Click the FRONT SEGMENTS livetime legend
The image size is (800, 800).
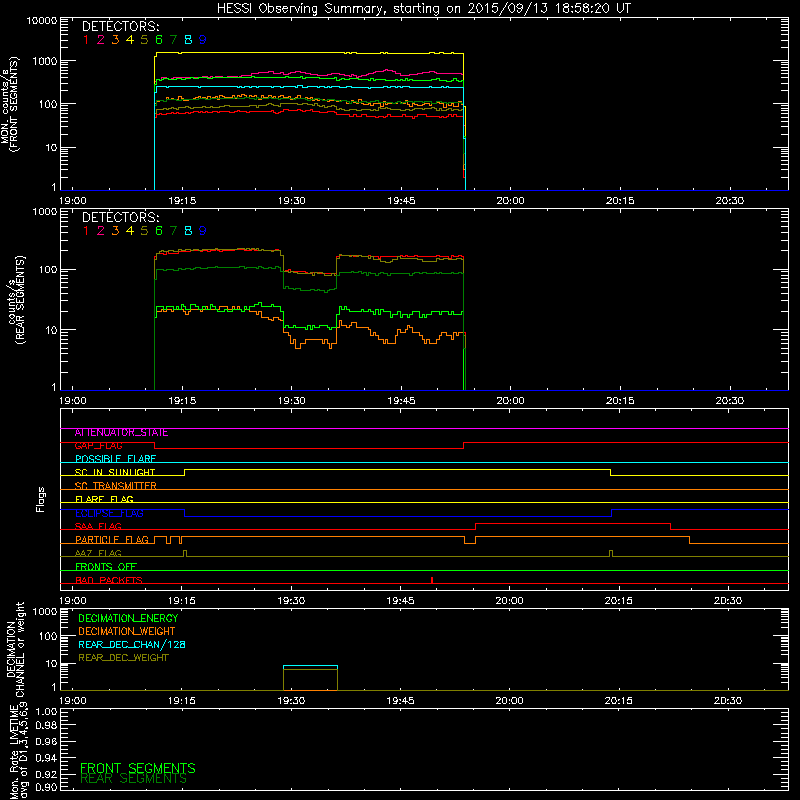[x=138, y=768]
